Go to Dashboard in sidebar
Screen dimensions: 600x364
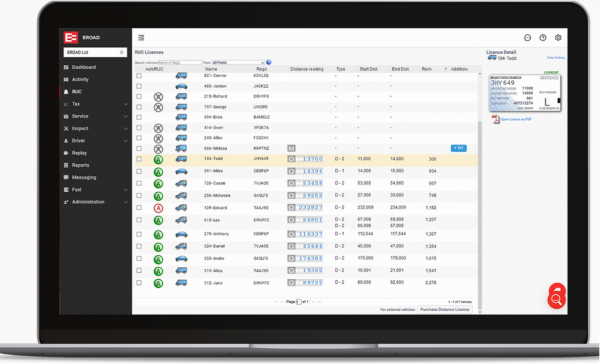pos(84,67)
